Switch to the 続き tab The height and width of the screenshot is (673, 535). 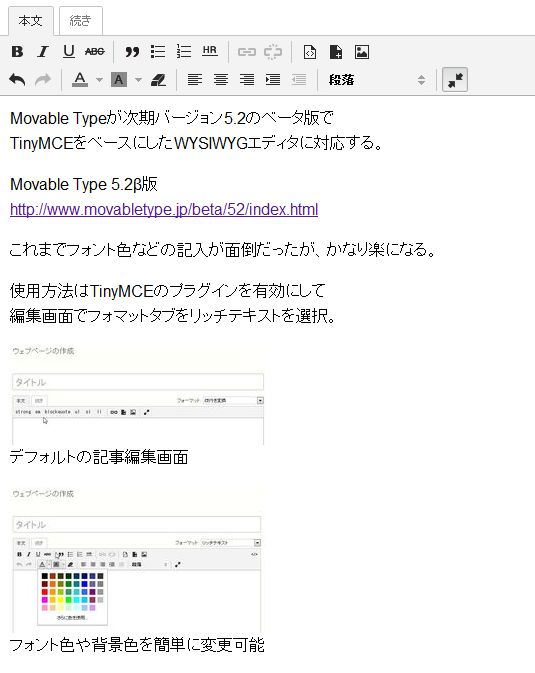pyautogui.click(x=81, y=21)
